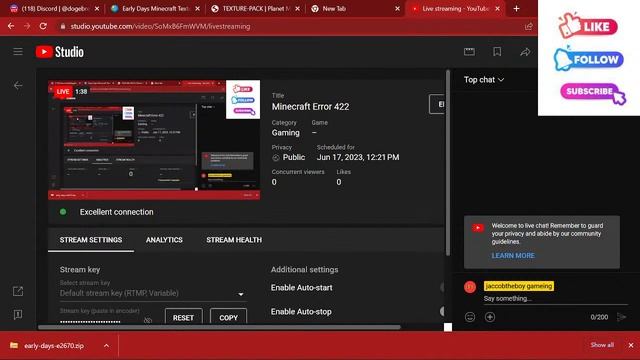Image resolution: width=640 pixels, height=360 pixels.
Task: Reload the page with refresh icon
Action: tap(43, 26)
